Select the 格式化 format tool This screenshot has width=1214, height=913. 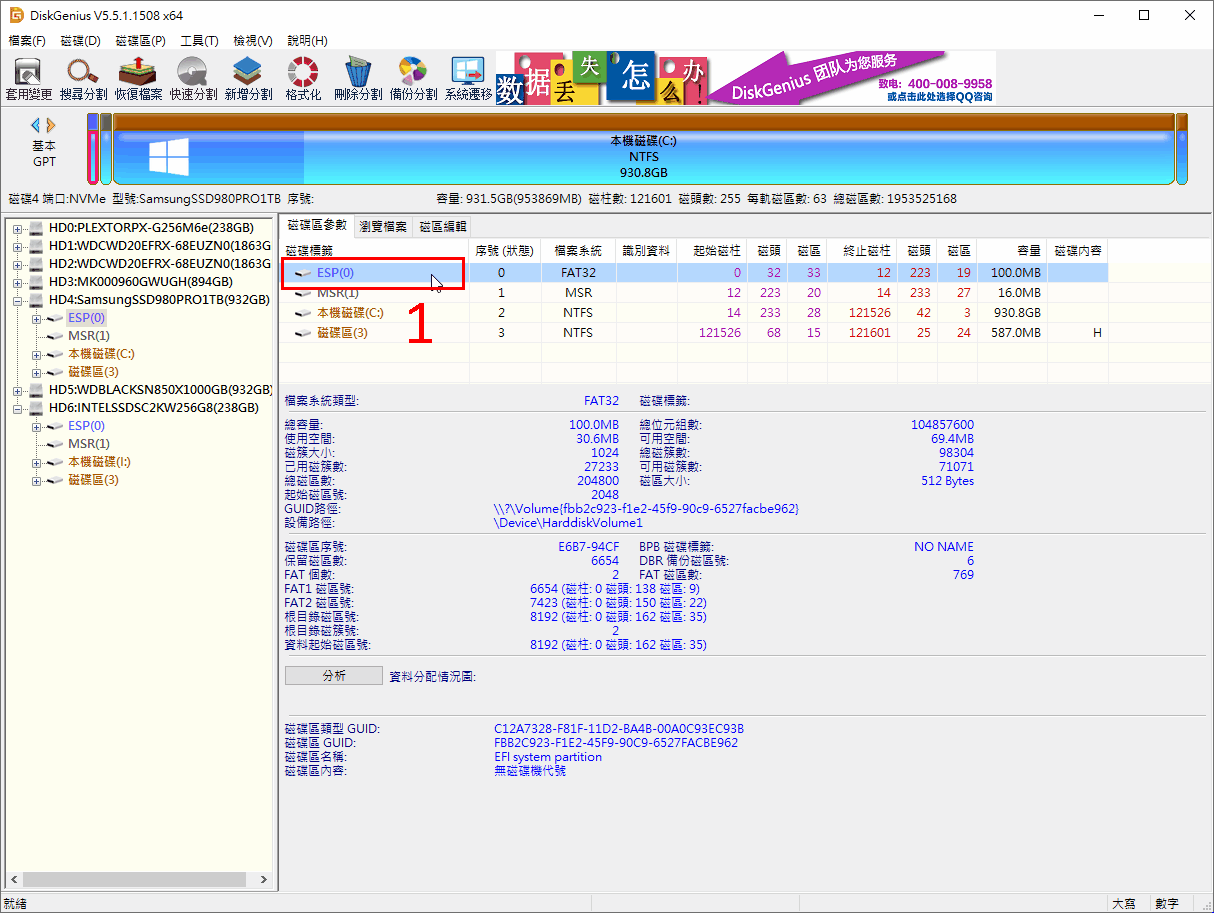coord(303,80)
